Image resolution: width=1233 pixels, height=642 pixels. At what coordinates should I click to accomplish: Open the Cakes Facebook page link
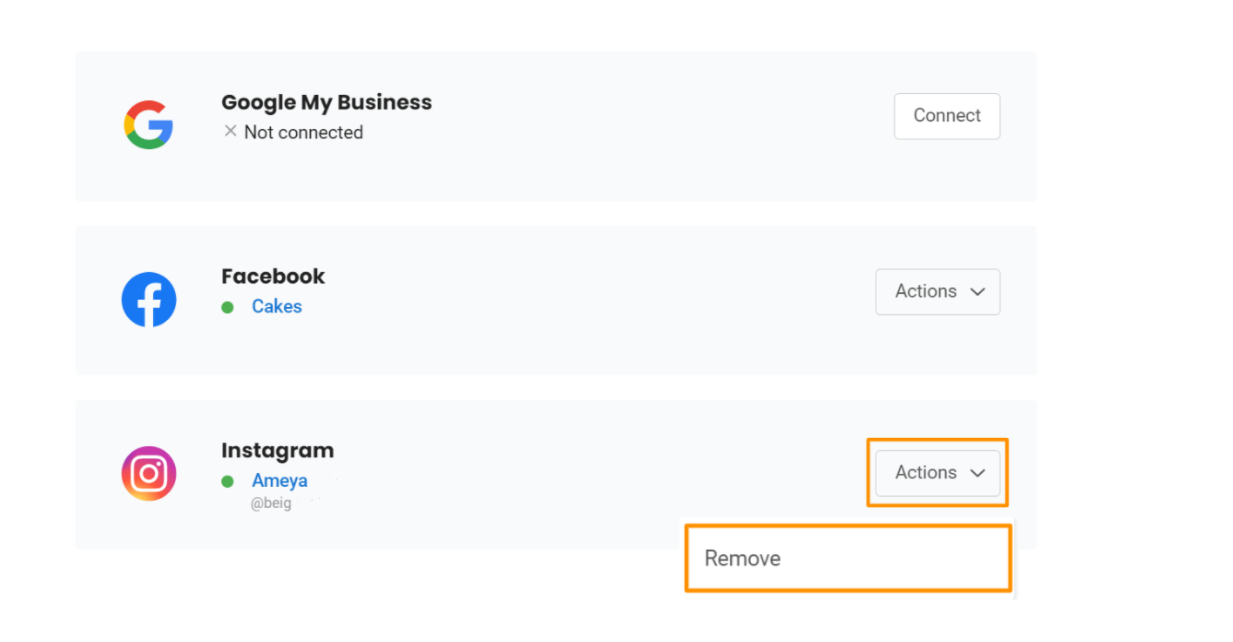tap(277, 307)
